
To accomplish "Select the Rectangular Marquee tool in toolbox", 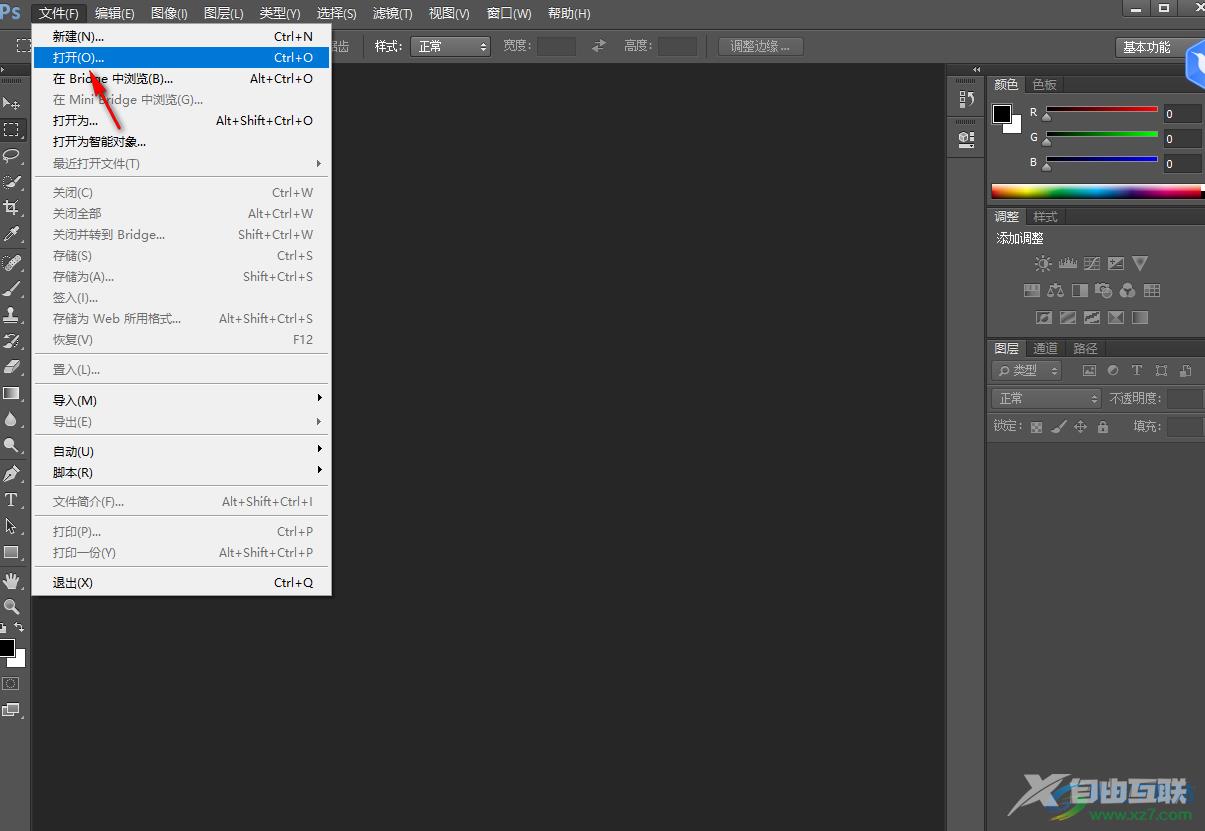I will click(x=12, y=130).
